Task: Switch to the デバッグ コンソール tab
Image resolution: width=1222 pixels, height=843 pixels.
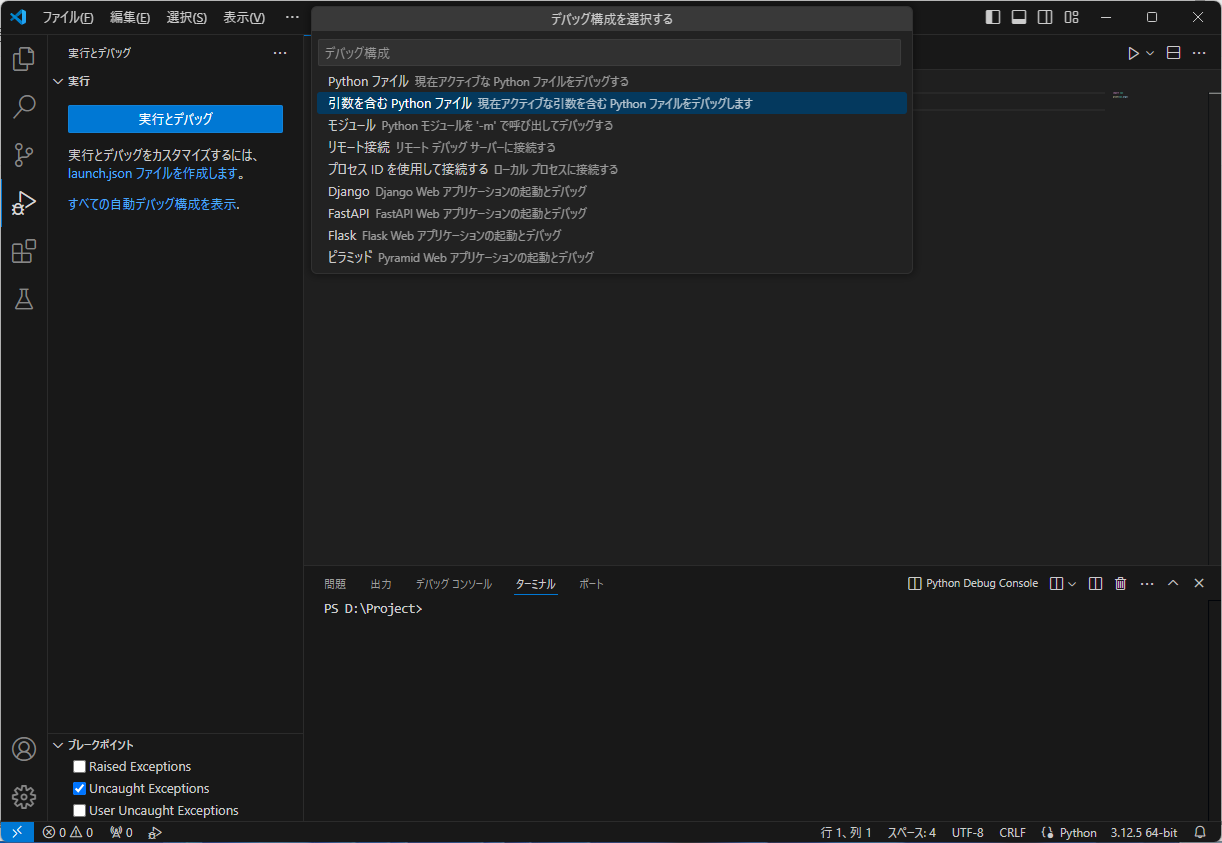Action: pyautogui.click(x=453, y=583)
